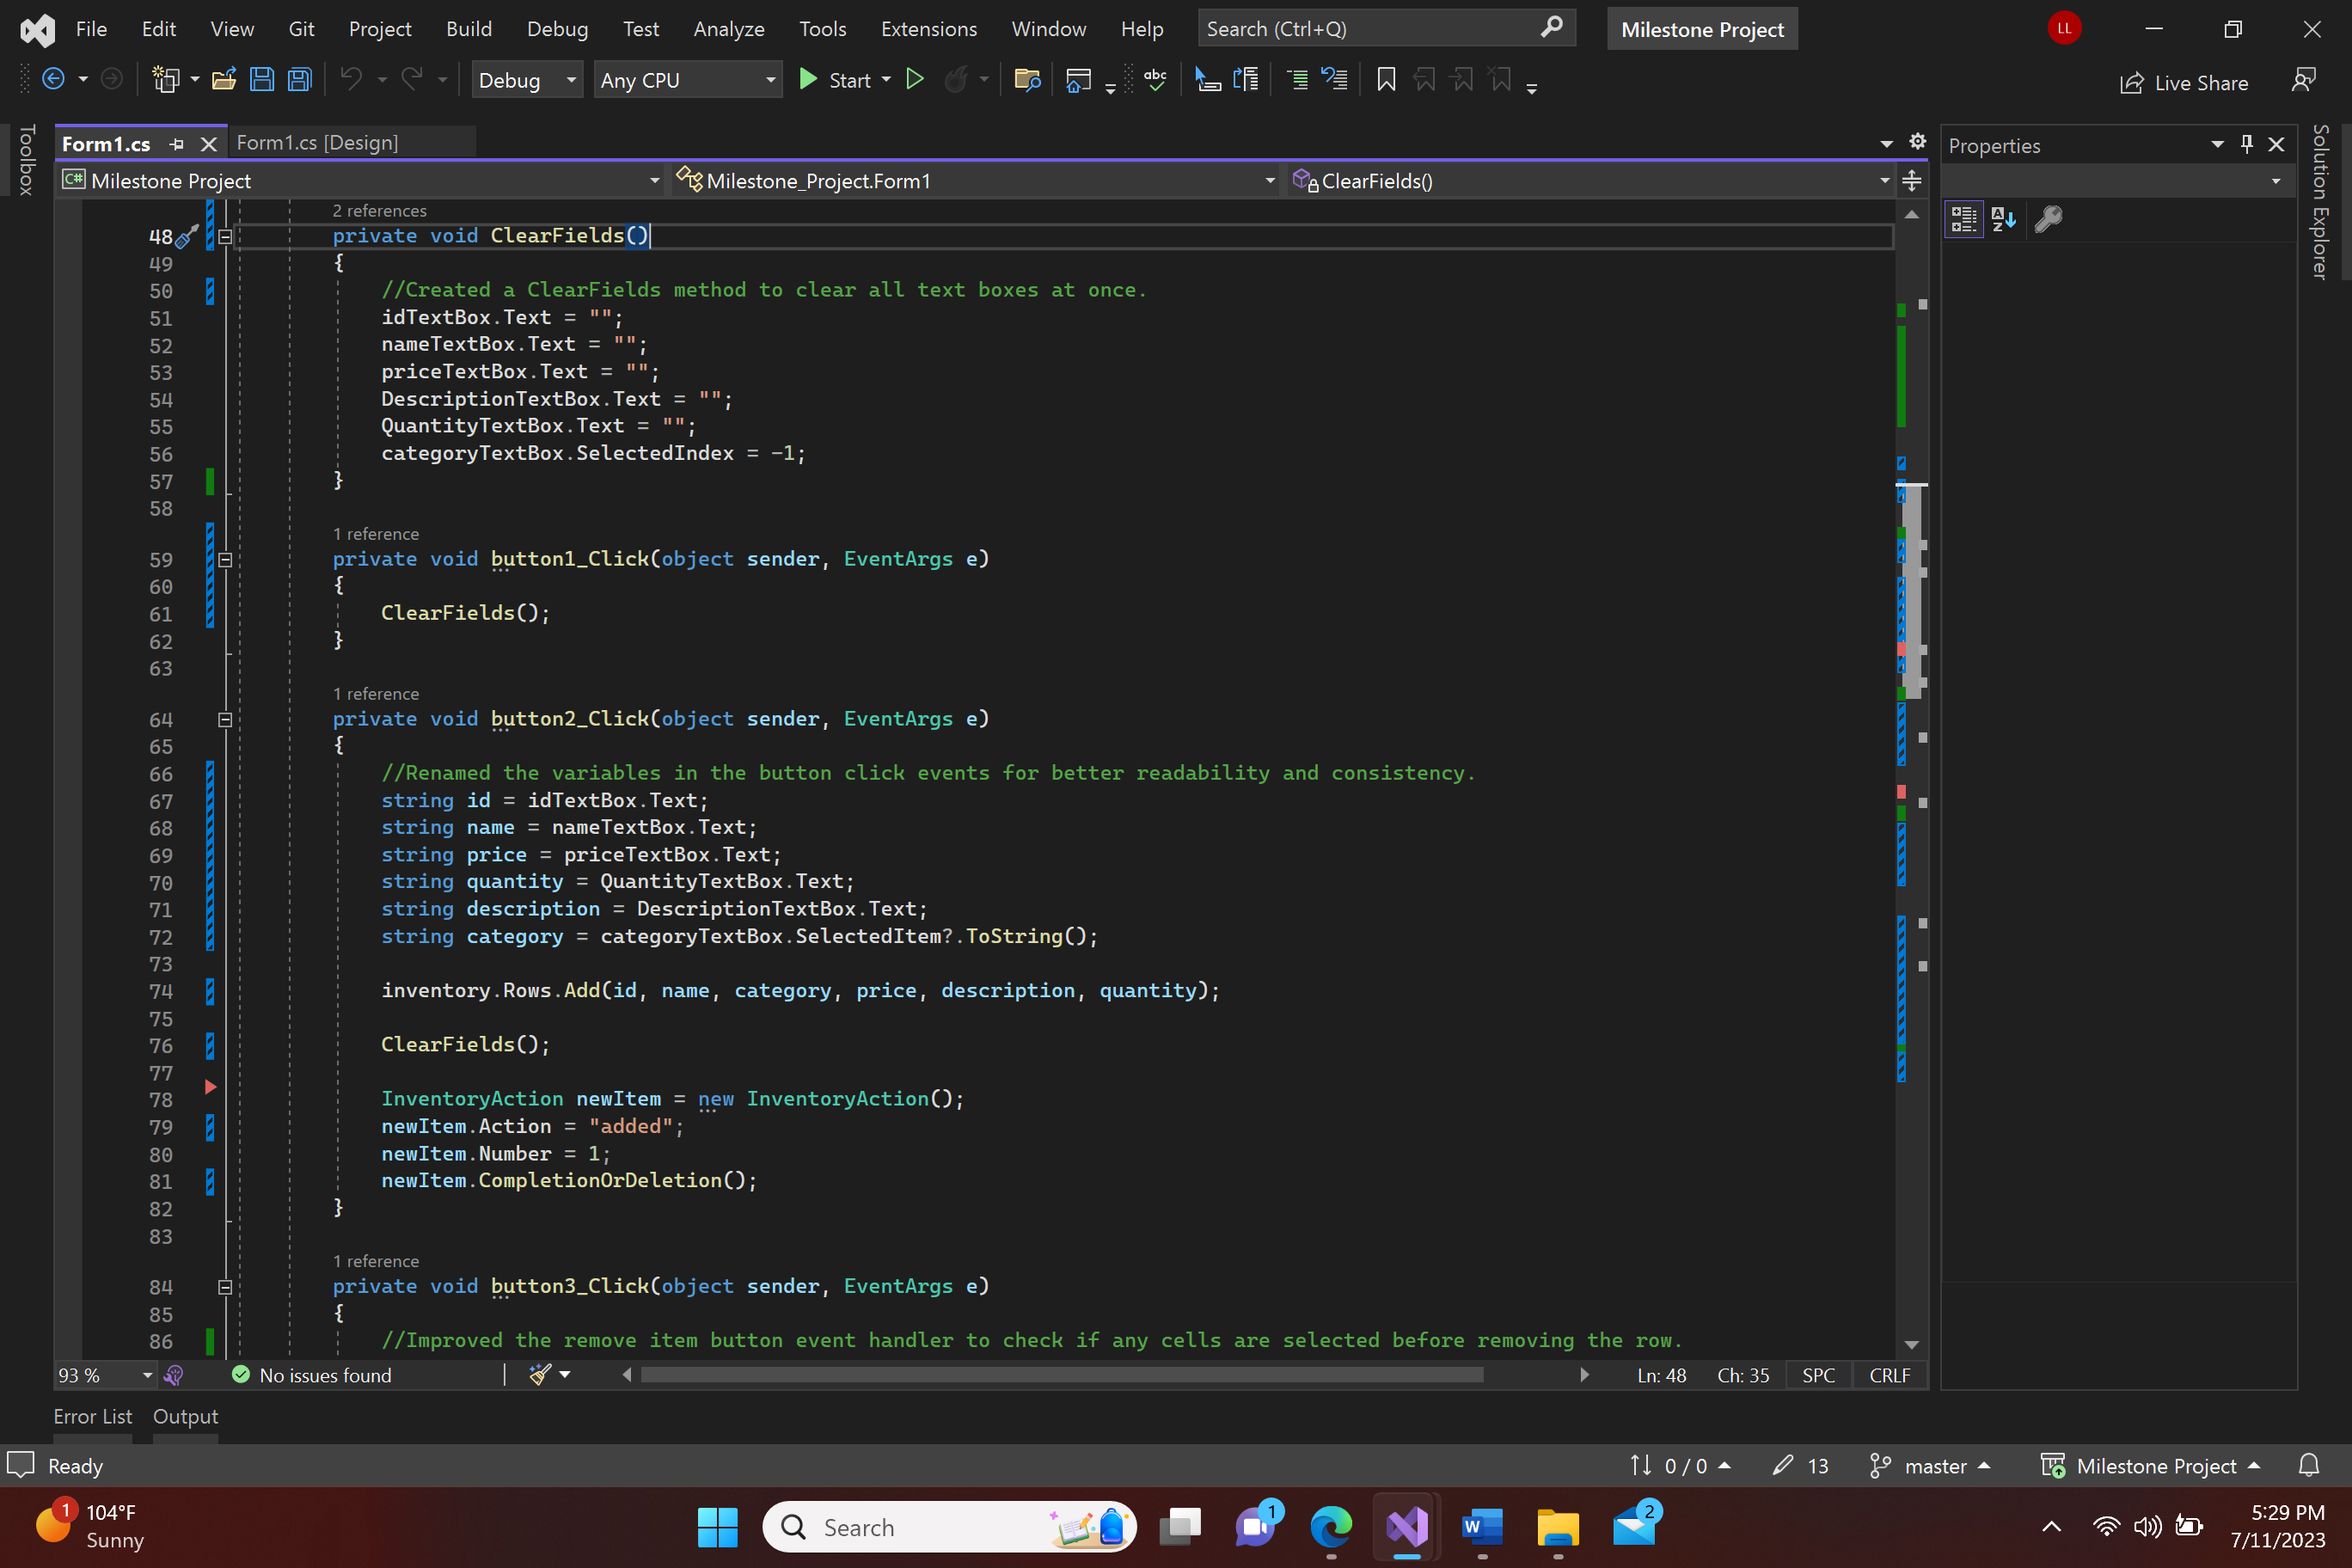Open a file with the Open icon
Screen dimensions: 2352x1568
click(x=224, y=80)
